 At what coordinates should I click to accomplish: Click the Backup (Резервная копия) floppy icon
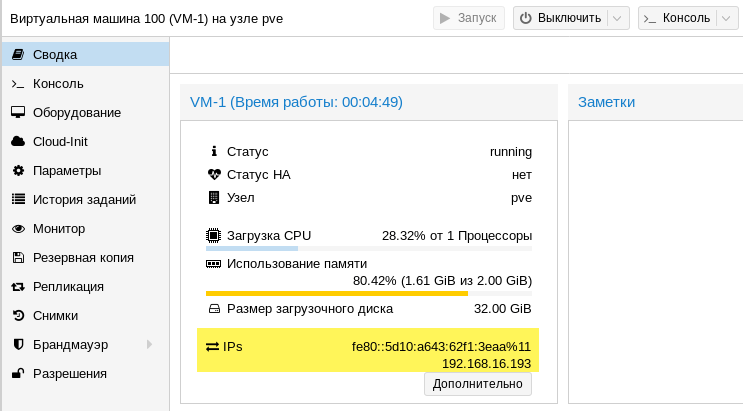[17, 257]
